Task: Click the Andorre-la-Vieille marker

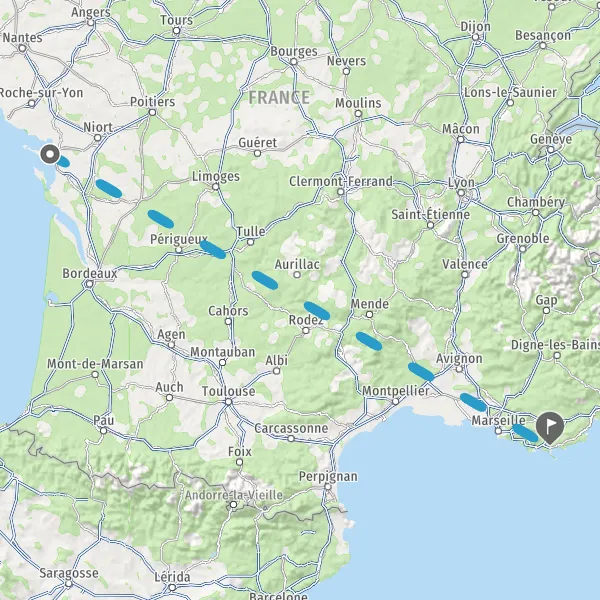Action: click(233, 505)
